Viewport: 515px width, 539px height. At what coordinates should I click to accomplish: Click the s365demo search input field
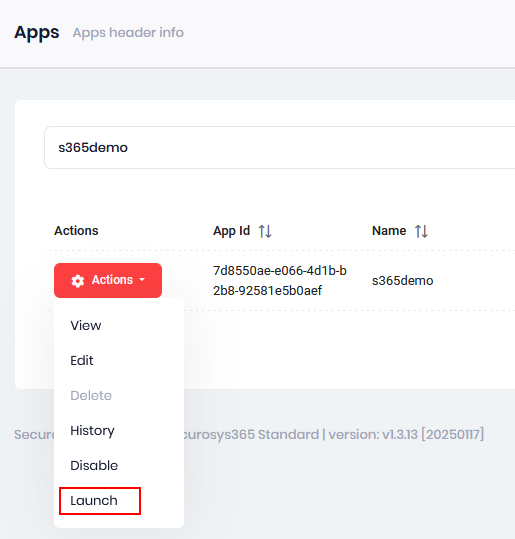tap(280, 147)
